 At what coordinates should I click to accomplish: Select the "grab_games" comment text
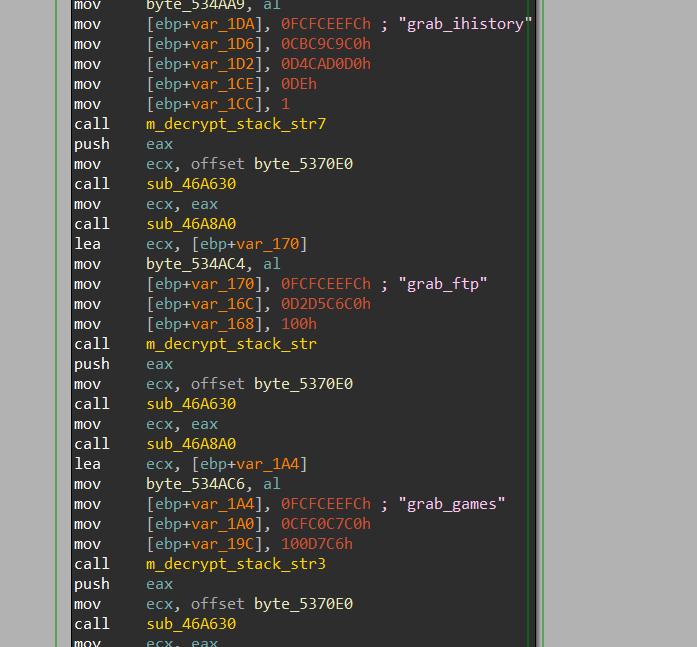451,504
